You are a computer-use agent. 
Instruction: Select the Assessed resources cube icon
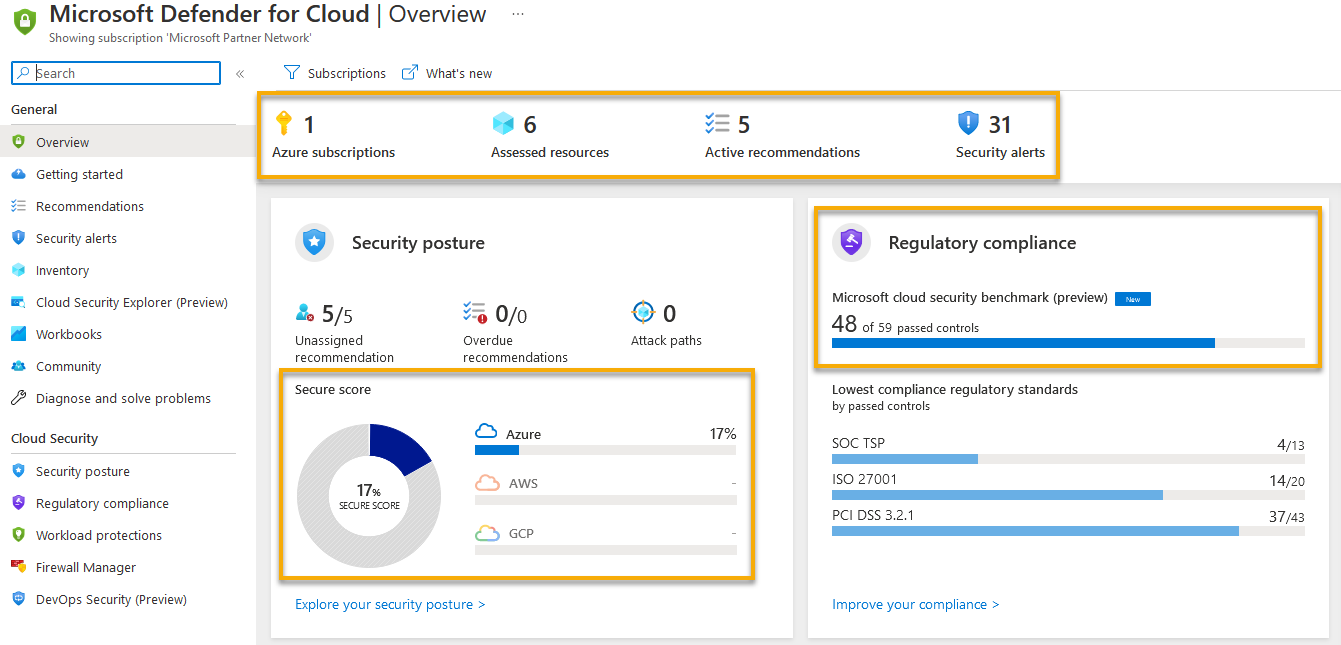[504, 123]
